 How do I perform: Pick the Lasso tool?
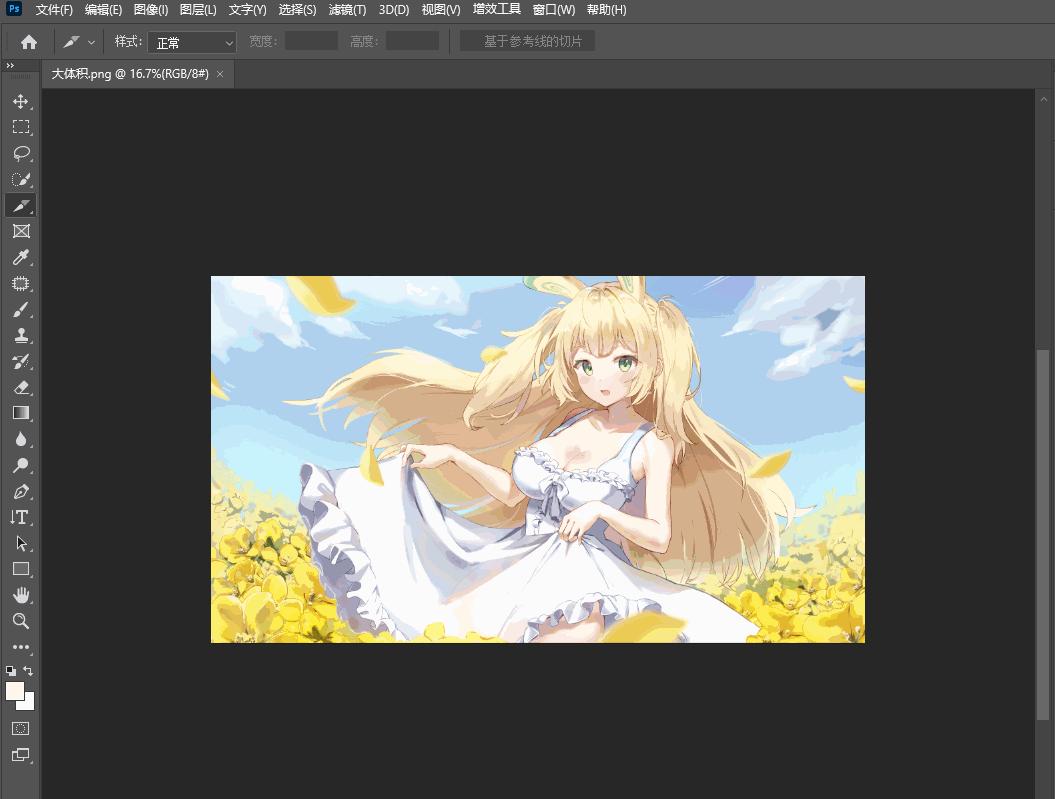(x=20, y=153)
